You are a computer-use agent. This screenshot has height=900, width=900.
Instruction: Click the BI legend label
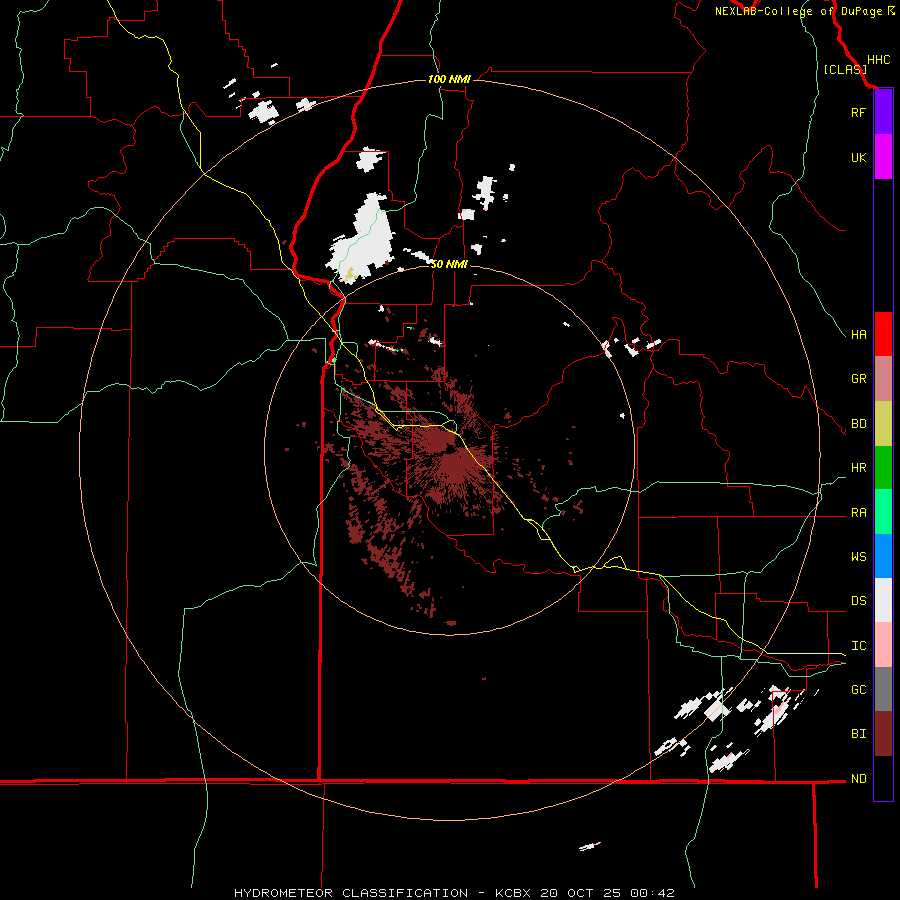(858, 734)
